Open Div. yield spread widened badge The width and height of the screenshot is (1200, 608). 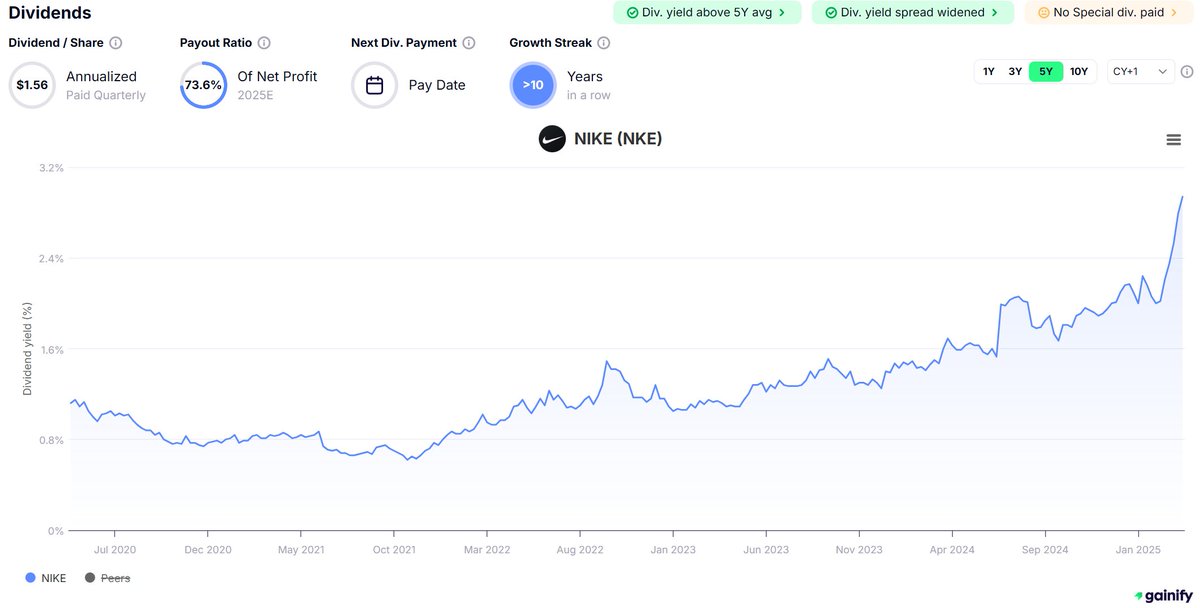(913, 13)
